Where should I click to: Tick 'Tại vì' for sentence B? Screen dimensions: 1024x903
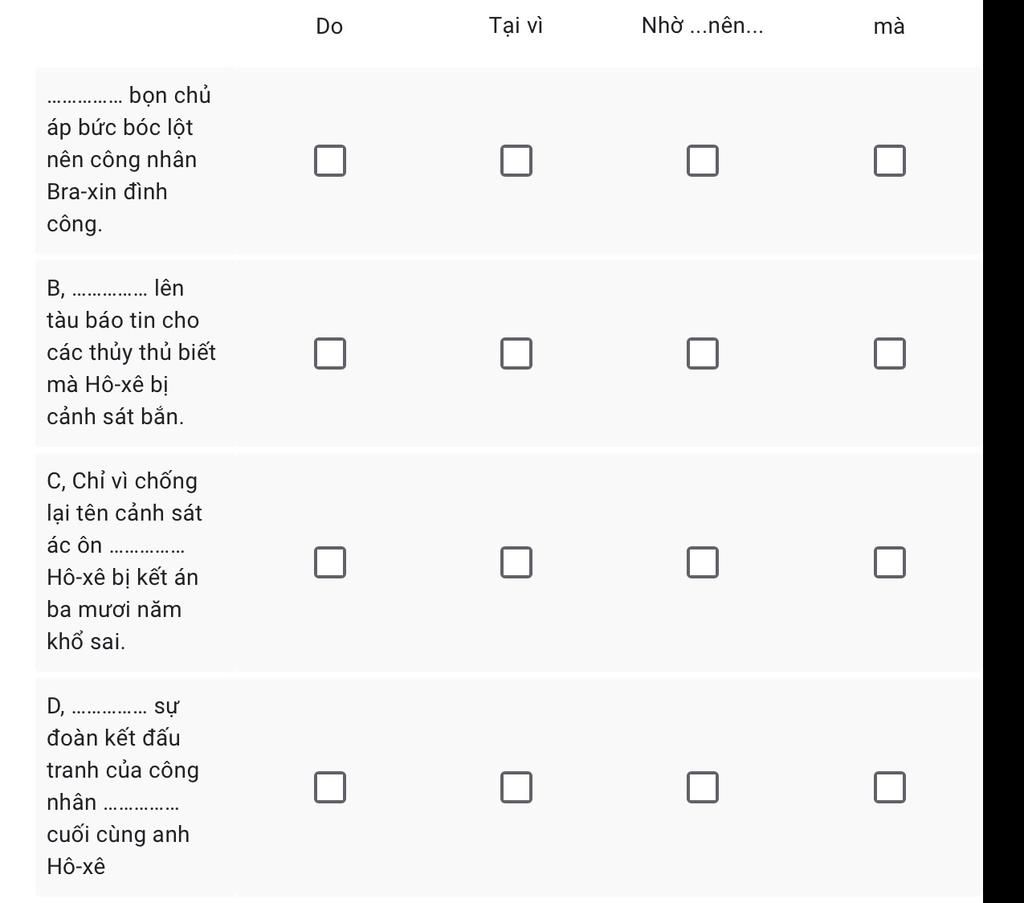[516, 353]
